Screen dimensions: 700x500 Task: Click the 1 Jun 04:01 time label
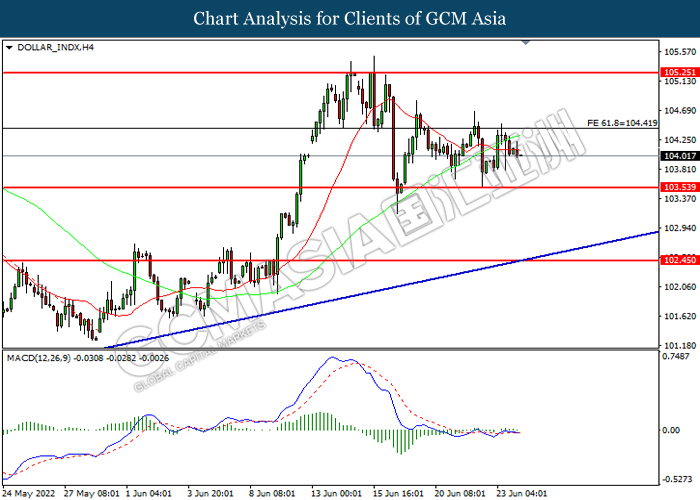[x=148, y=493]
